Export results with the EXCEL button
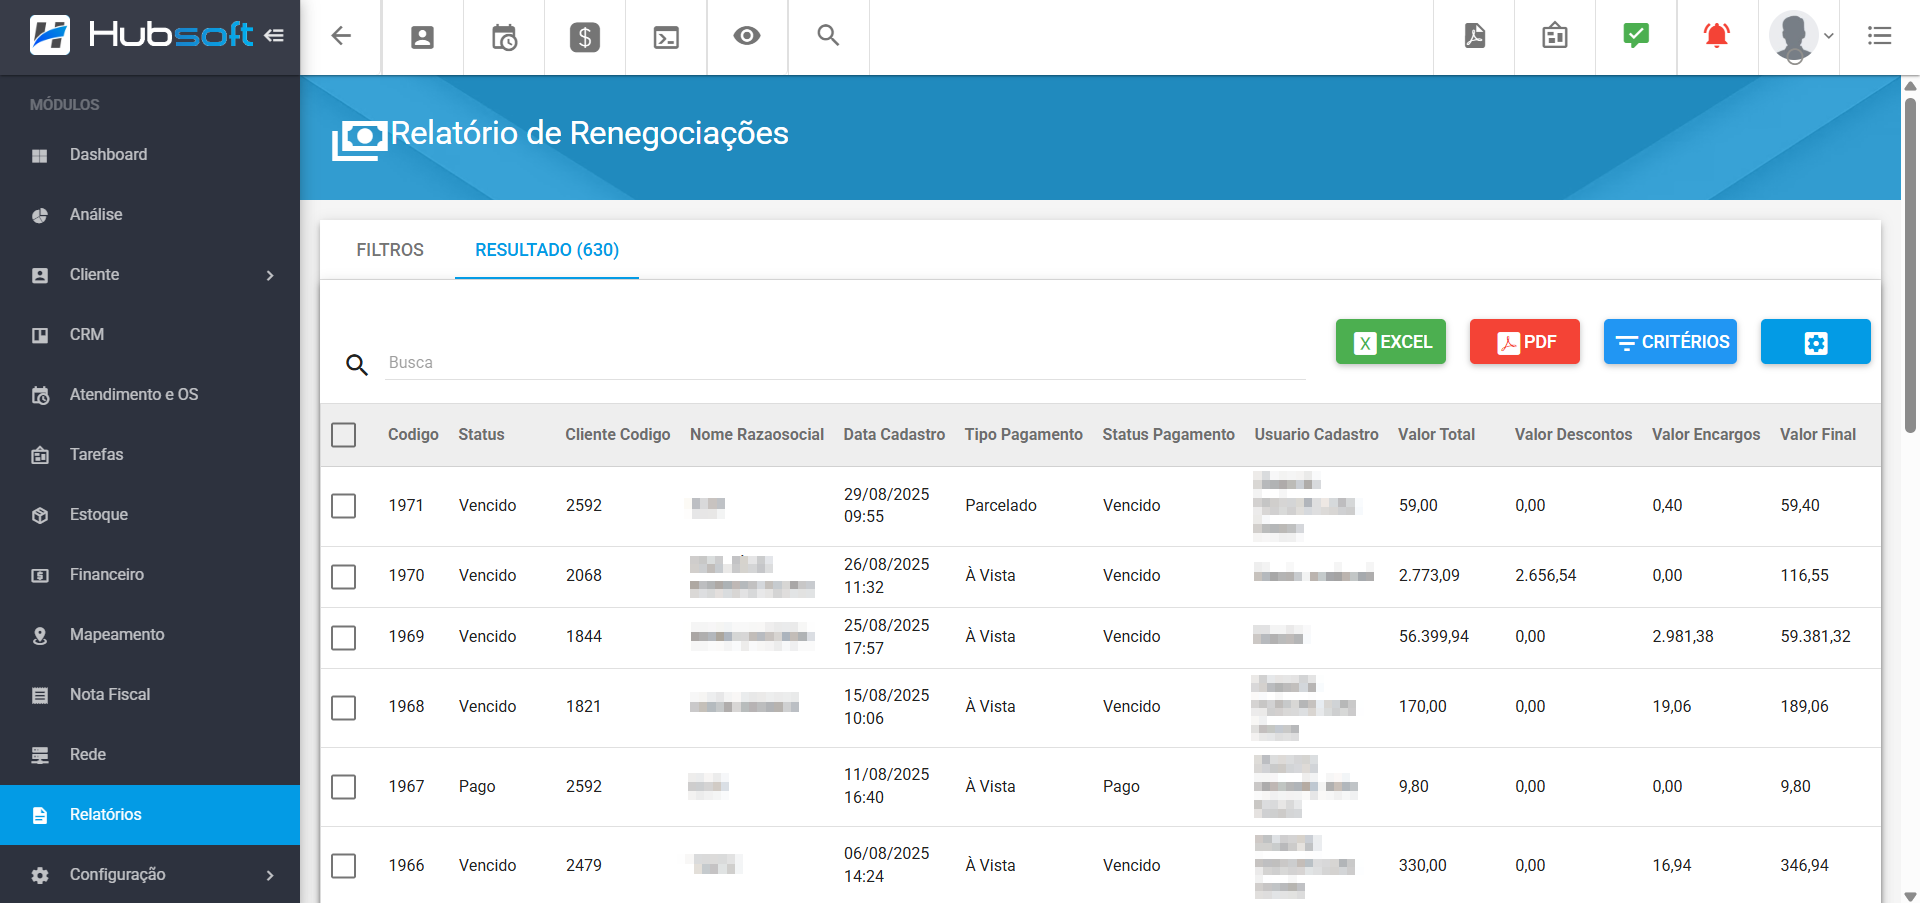The image size is (1920, 903). click(x=1390, y=342)
